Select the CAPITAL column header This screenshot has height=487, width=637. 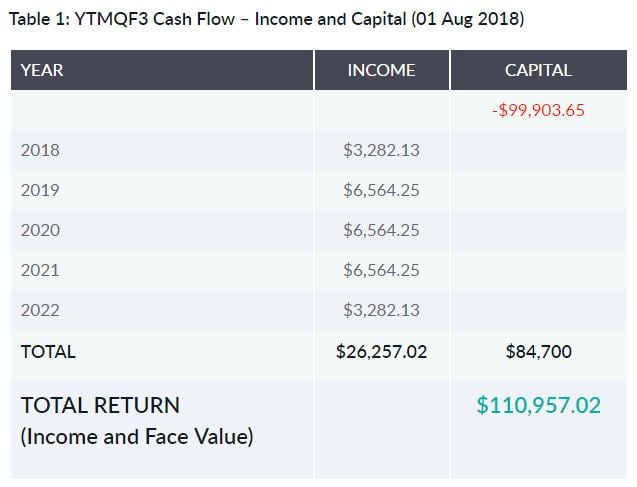pyautogui.click(x=538, y=70)
